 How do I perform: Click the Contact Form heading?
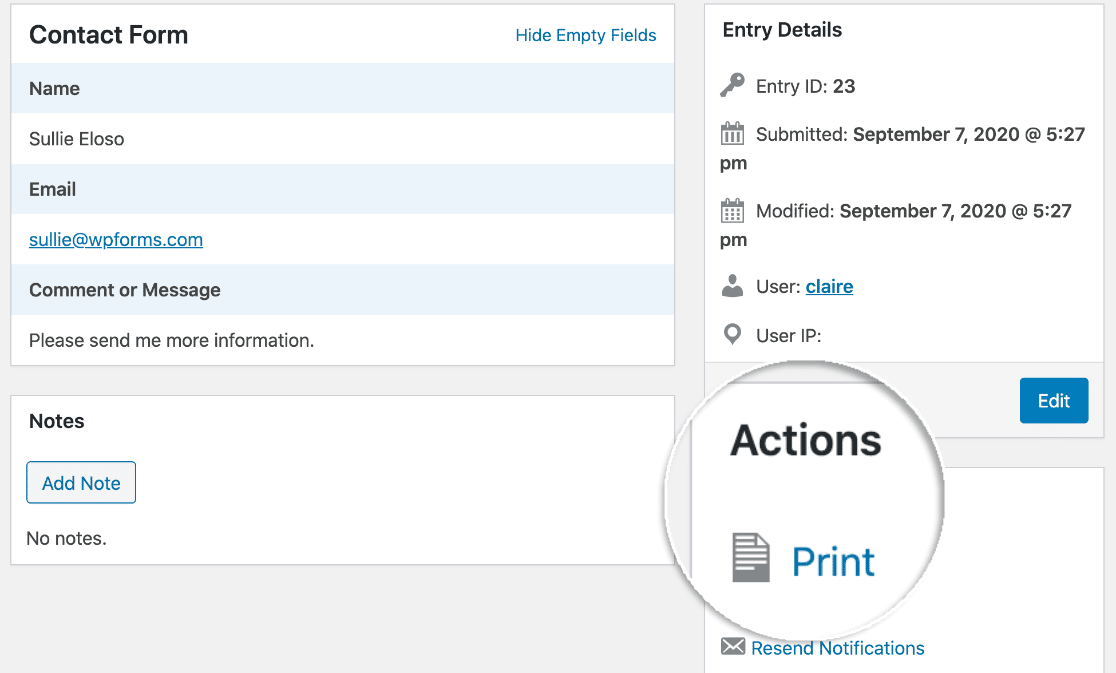109,35
